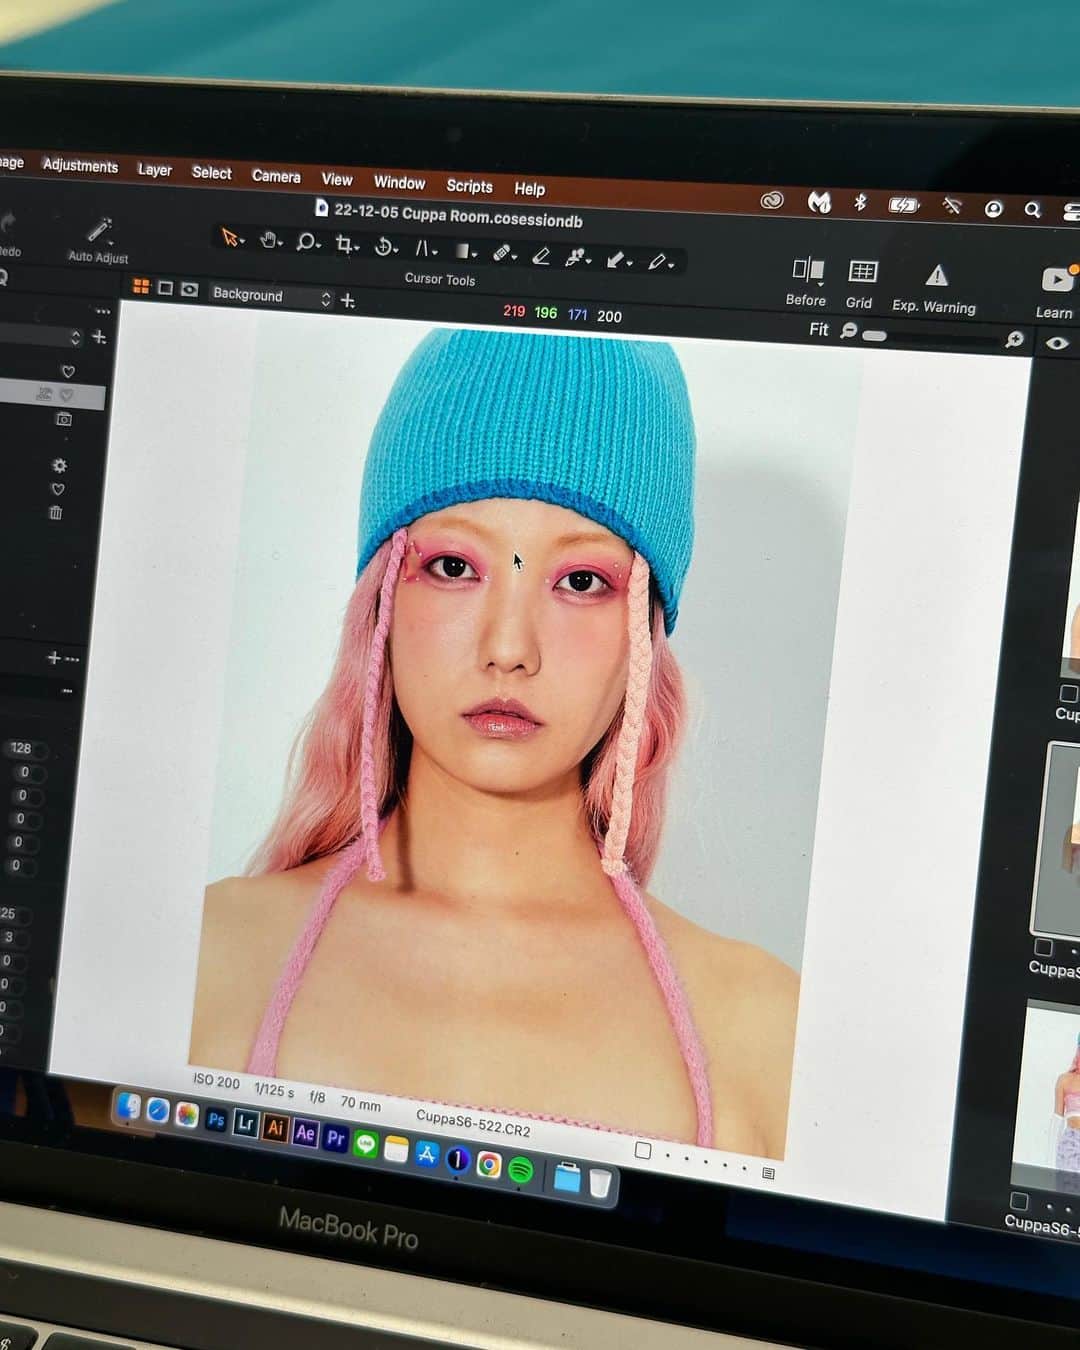This screenshot has width=1080, height=1350.
Task: Click the lower left panel plus add button
Action: click(54, 657)
